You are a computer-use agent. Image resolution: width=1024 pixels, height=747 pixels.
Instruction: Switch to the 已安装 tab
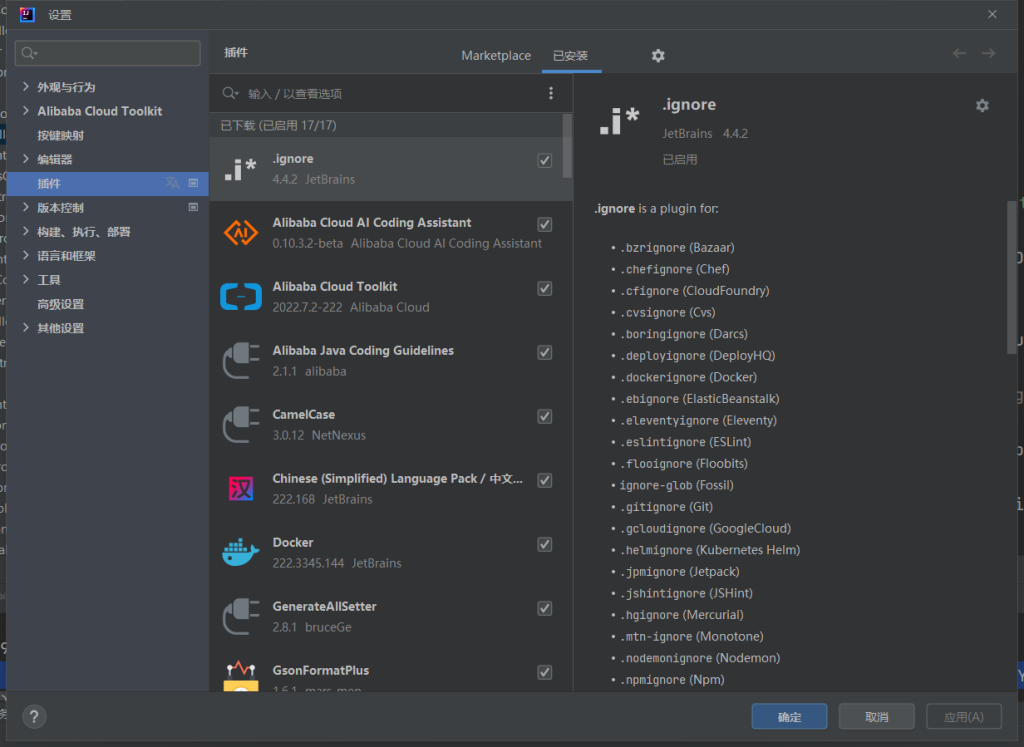pyautogui.click(x=570, y=56)
